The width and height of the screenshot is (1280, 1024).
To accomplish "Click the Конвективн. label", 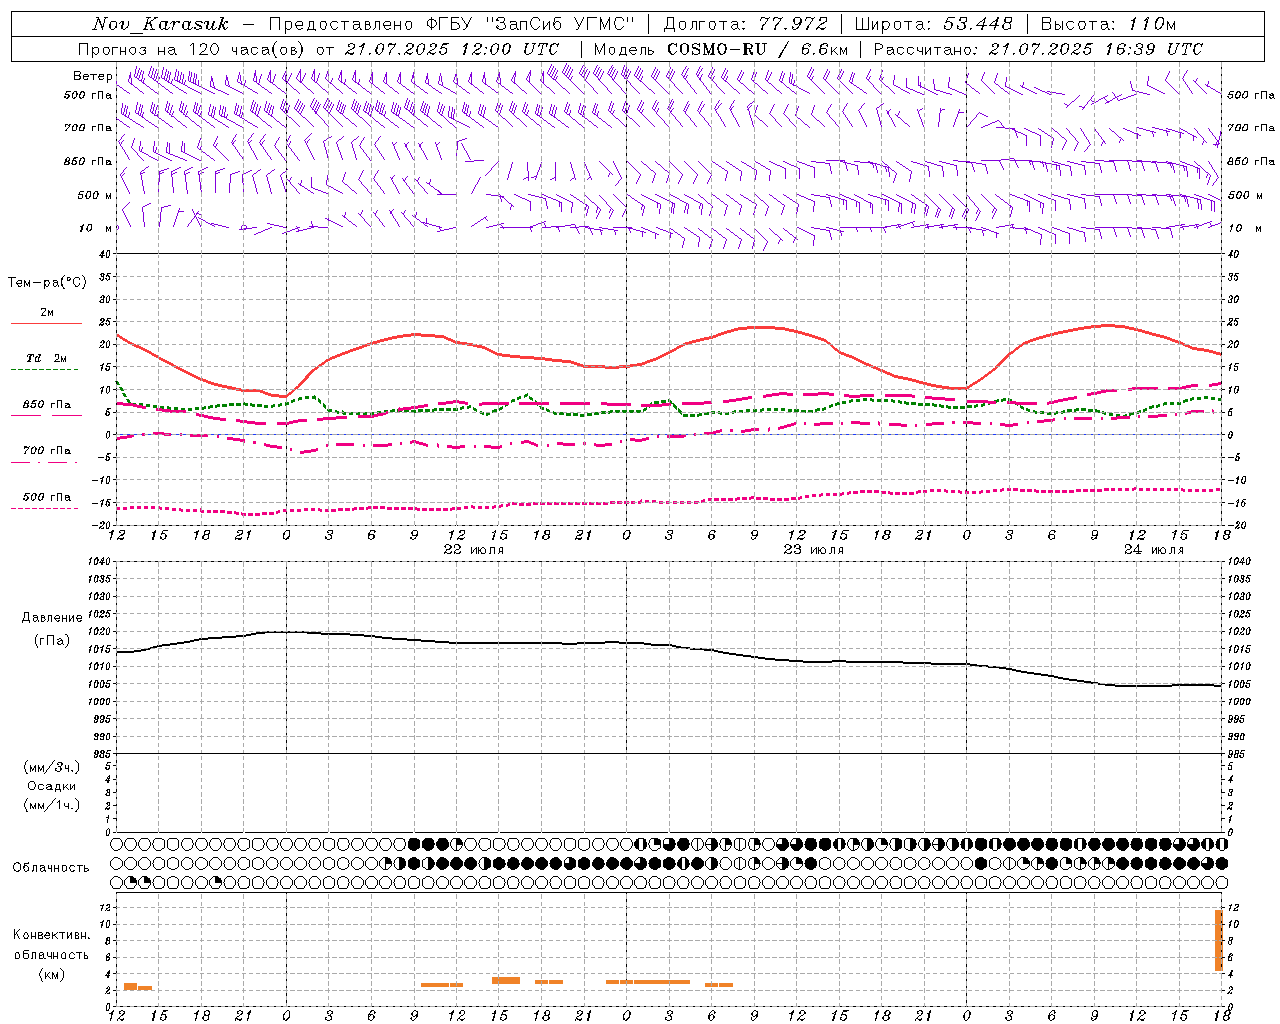I will pos(51,935).
